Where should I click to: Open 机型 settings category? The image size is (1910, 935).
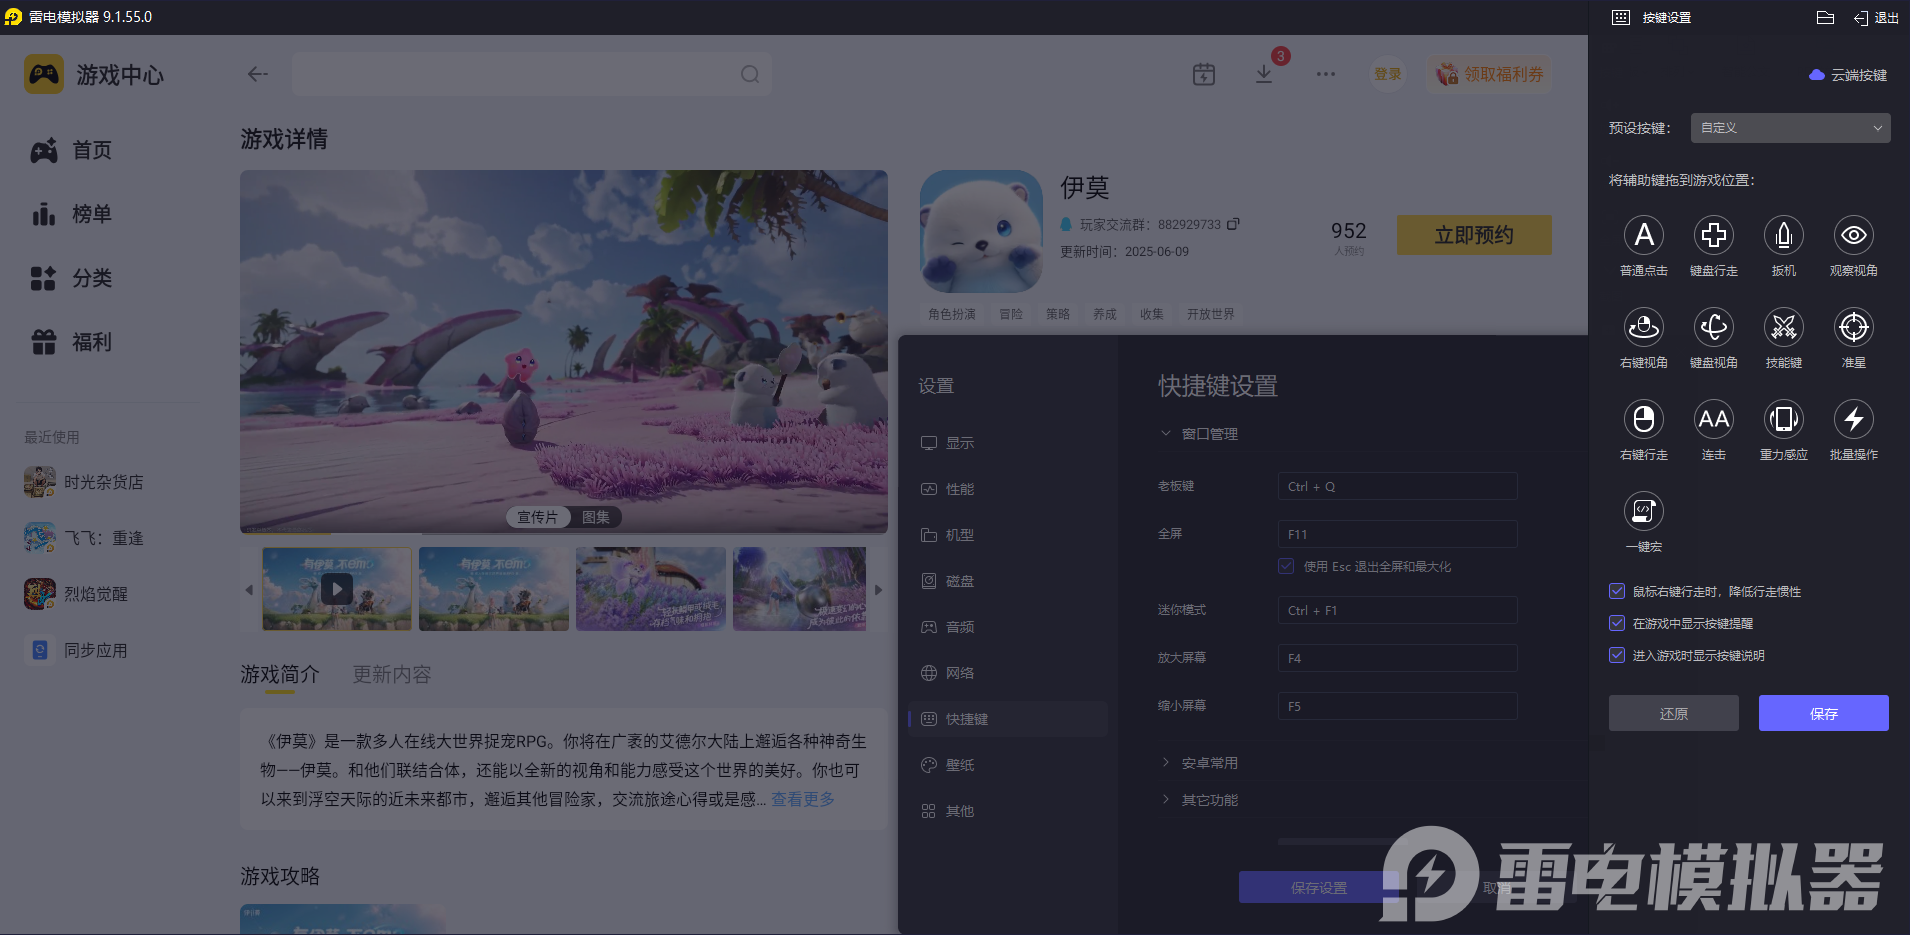tap(1008, 535)
